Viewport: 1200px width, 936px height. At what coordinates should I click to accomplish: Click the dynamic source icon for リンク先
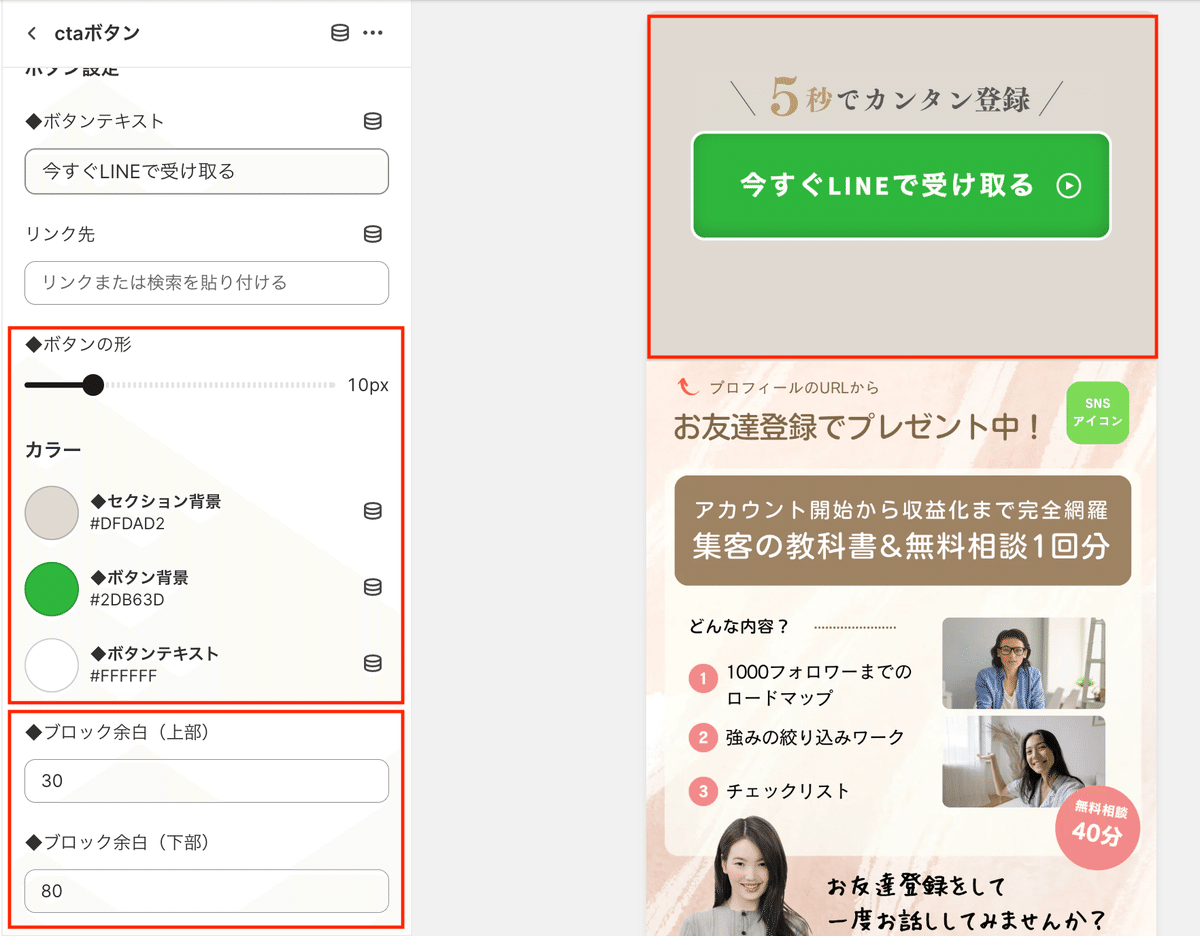pos(372,234)
